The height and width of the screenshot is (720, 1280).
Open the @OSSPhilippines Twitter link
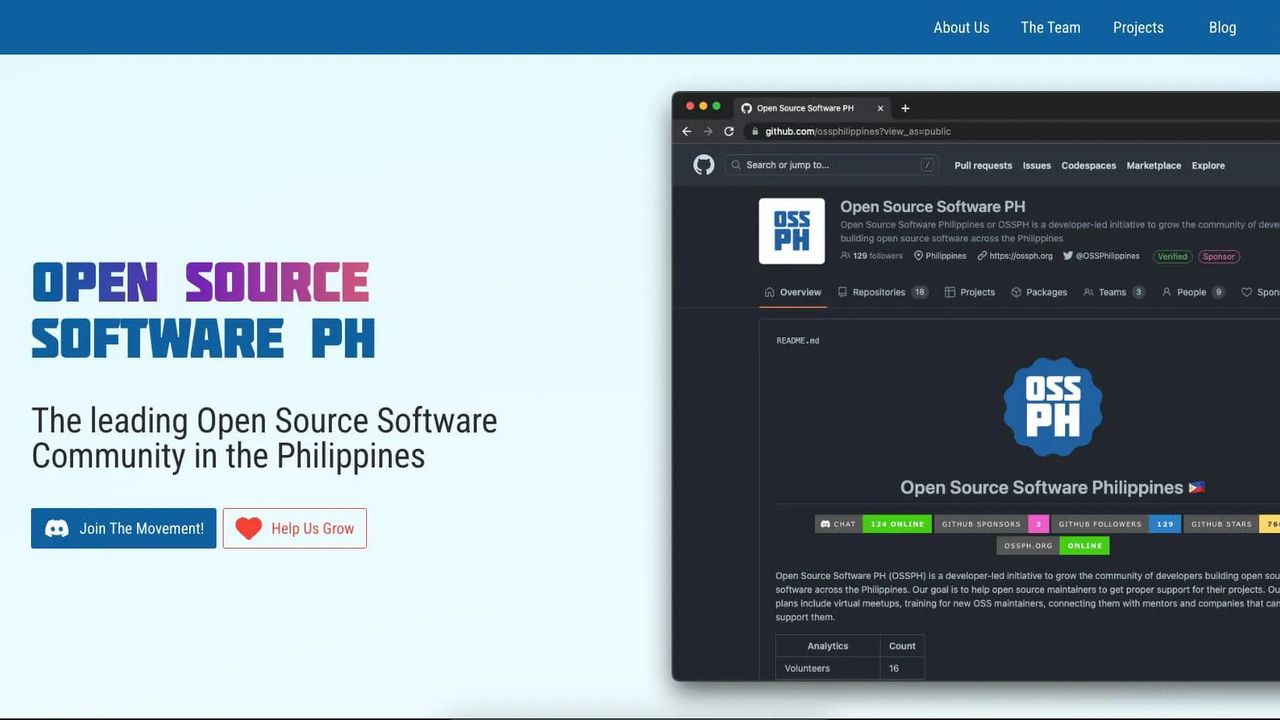(1101, 256)
